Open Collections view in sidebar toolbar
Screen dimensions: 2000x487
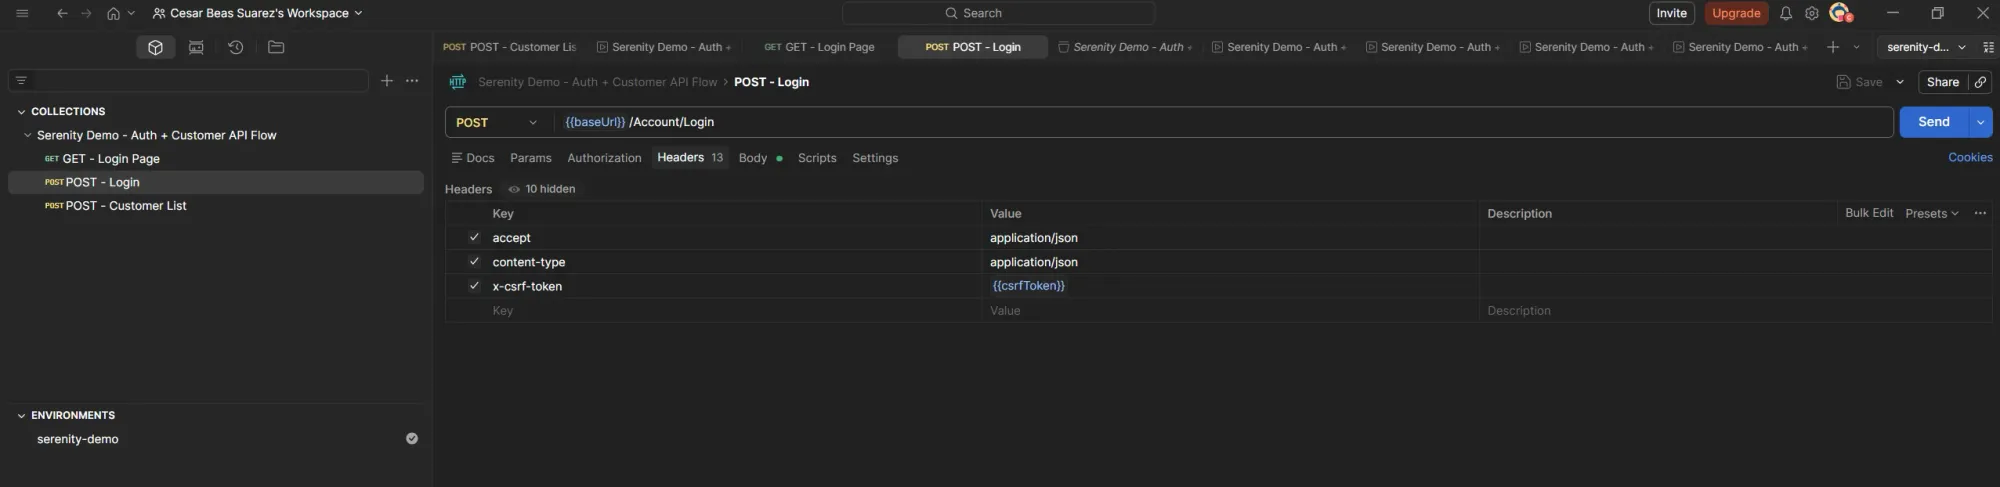click(155, 47)
